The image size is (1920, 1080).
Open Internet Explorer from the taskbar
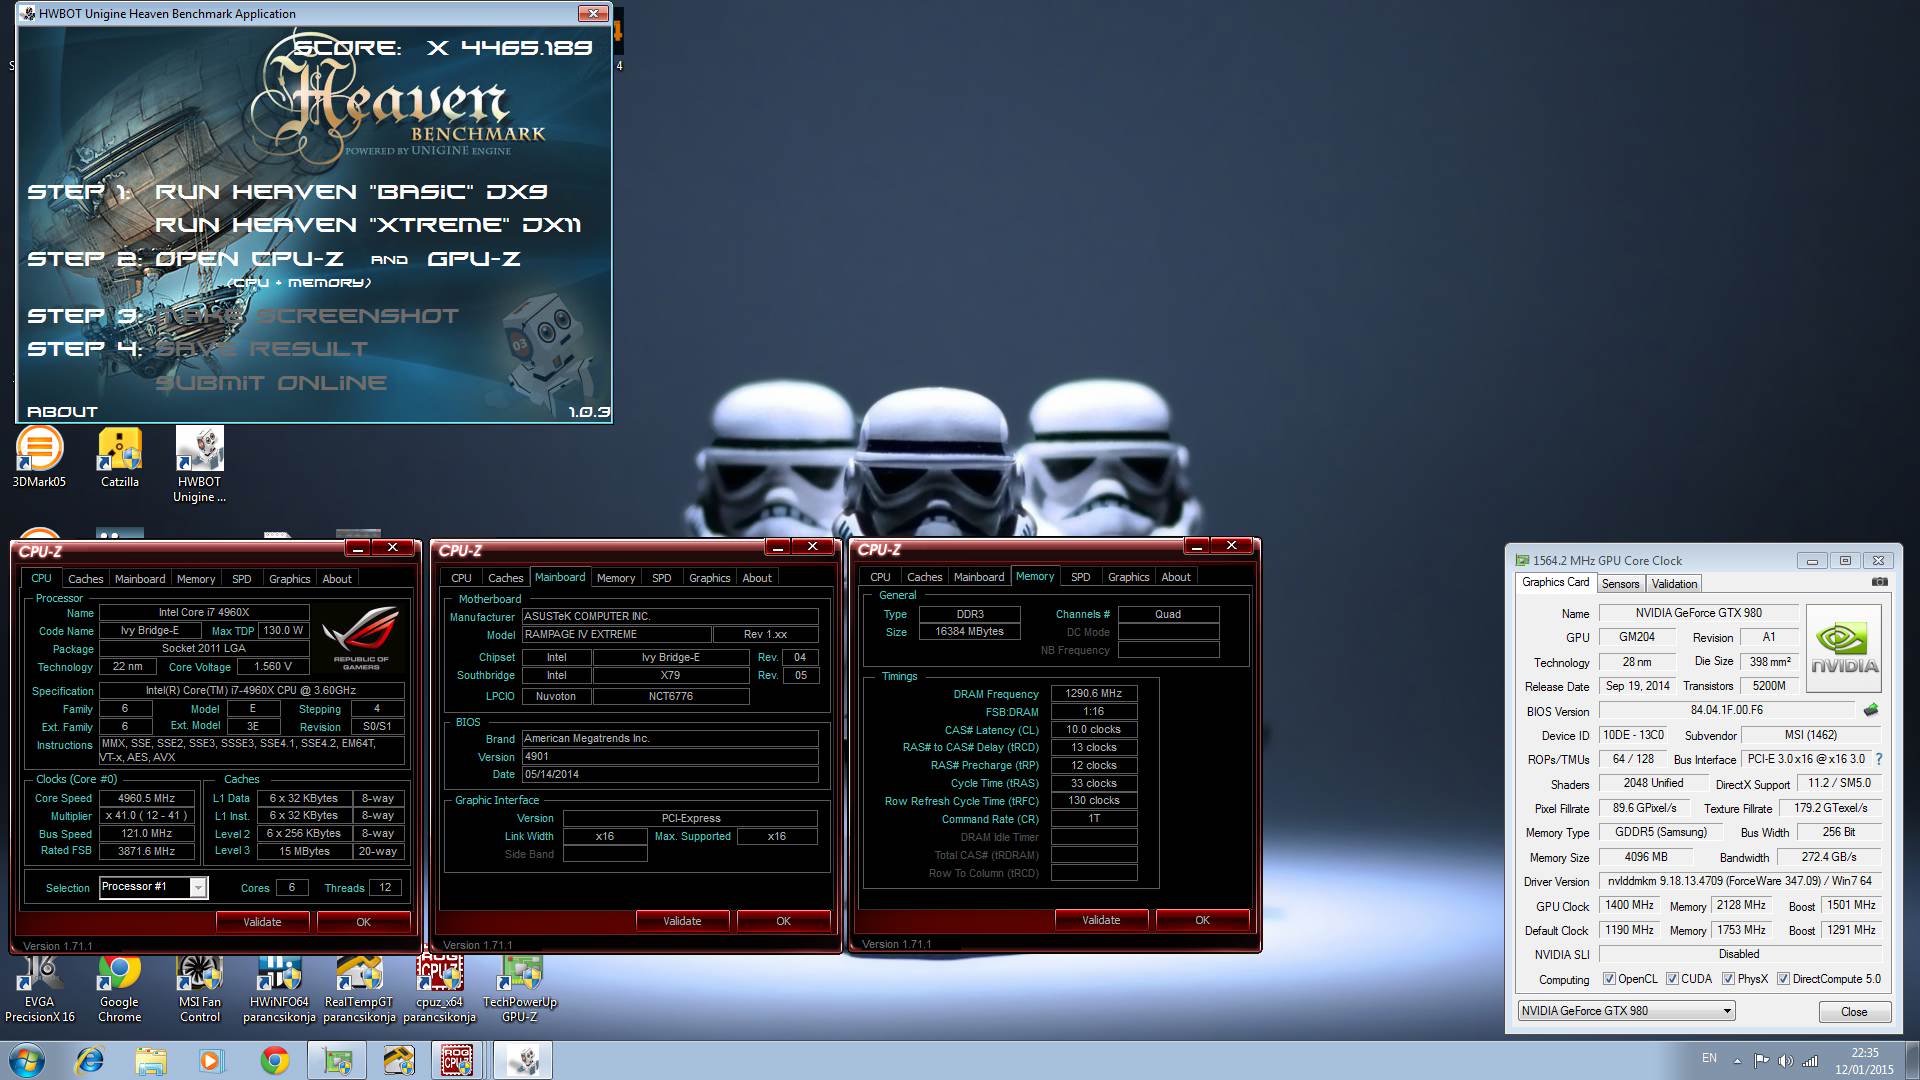(90, 1060)
